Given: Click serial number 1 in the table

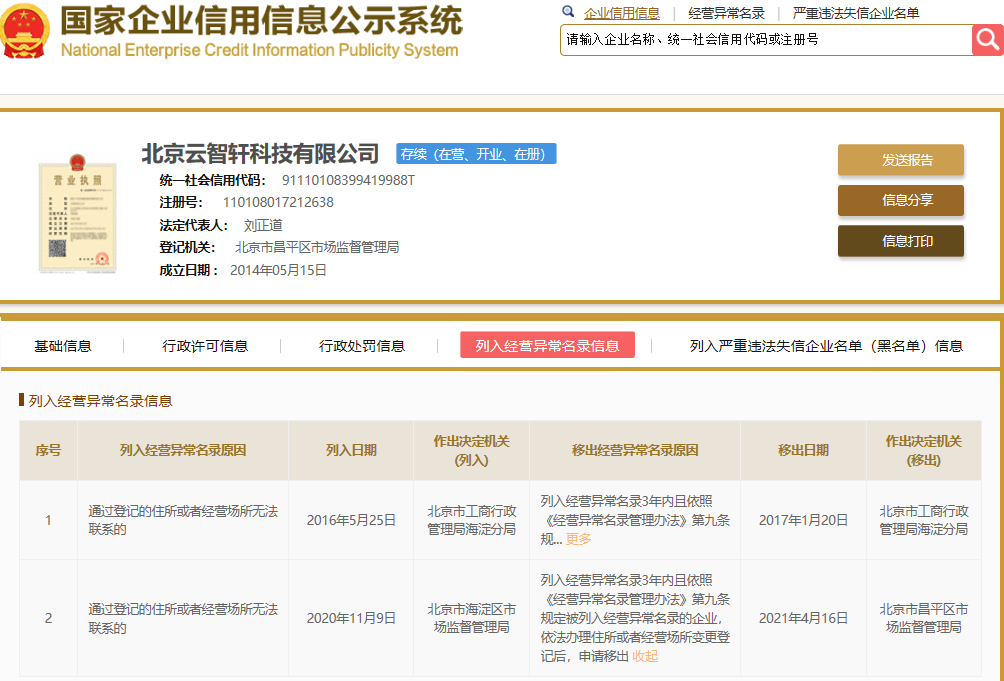Looking at the screenshot, I should pyautogui.click(x=48, y=520).
